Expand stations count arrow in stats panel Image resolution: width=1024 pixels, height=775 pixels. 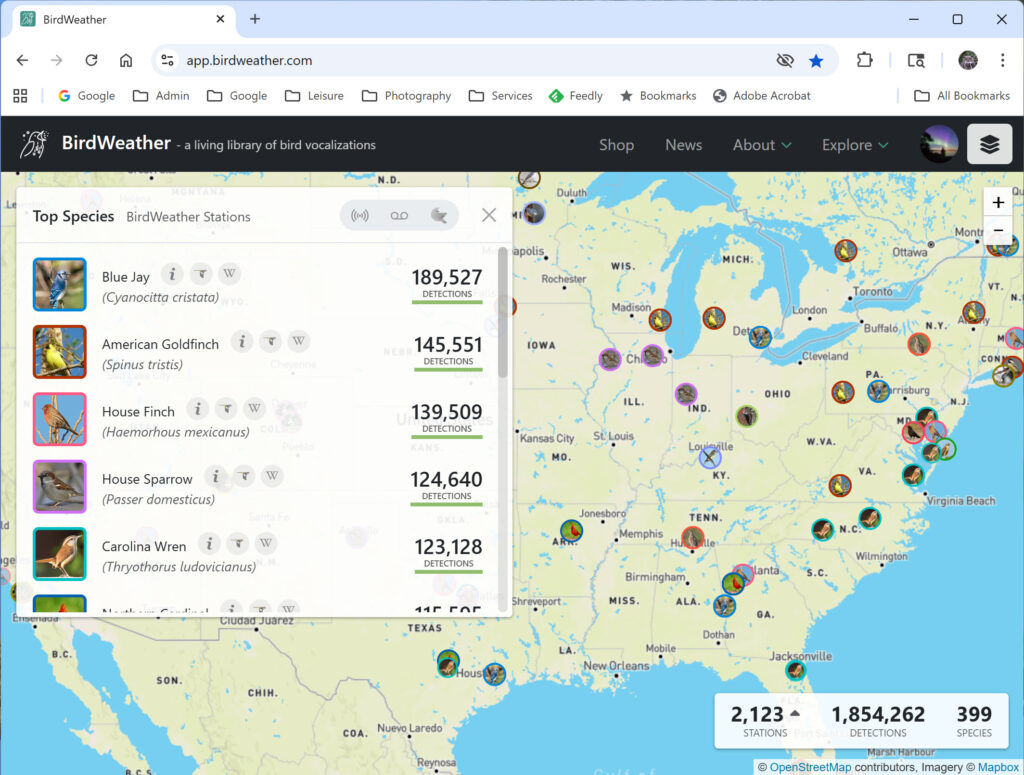795,714
